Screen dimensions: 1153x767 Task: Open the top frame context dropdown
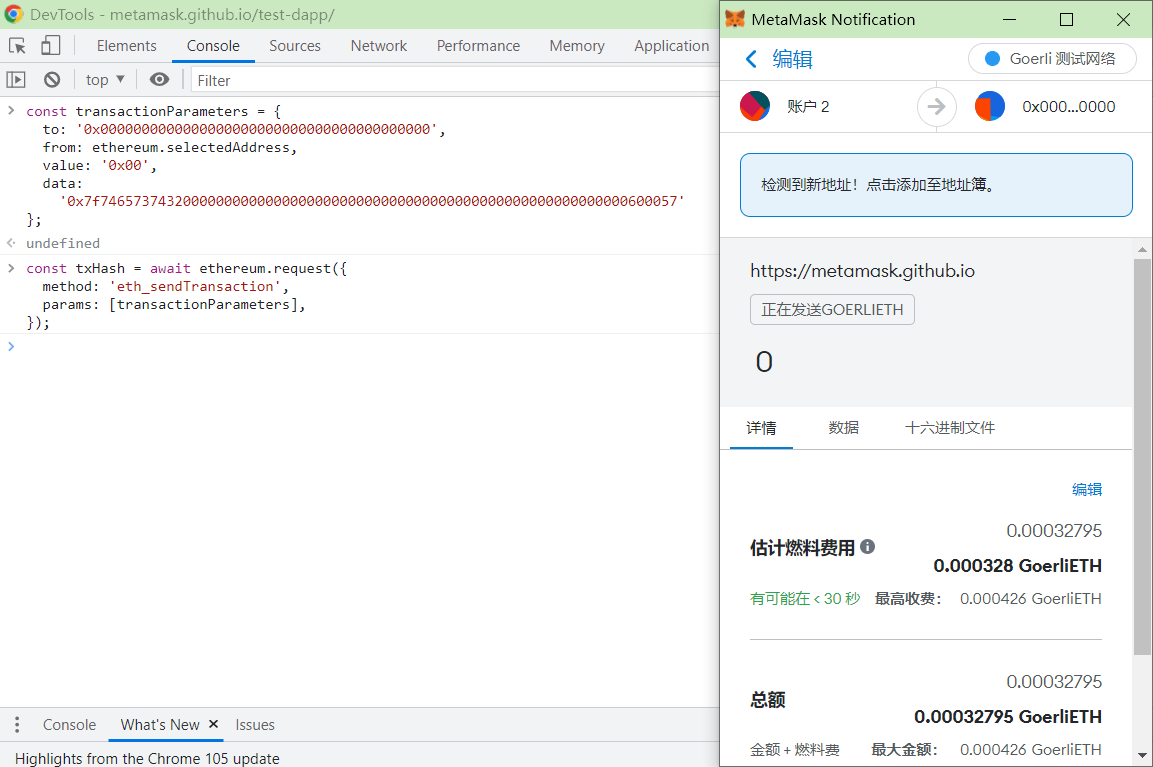point(104,79)
